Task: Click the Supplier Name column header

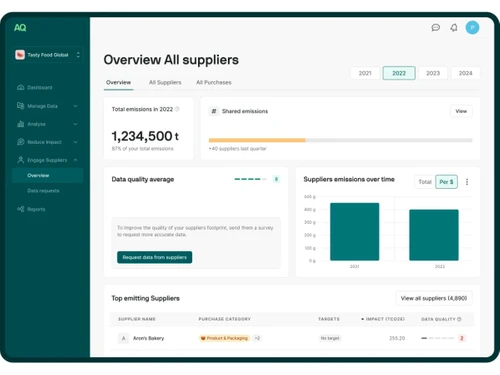Action: click(x=137, y=319)
